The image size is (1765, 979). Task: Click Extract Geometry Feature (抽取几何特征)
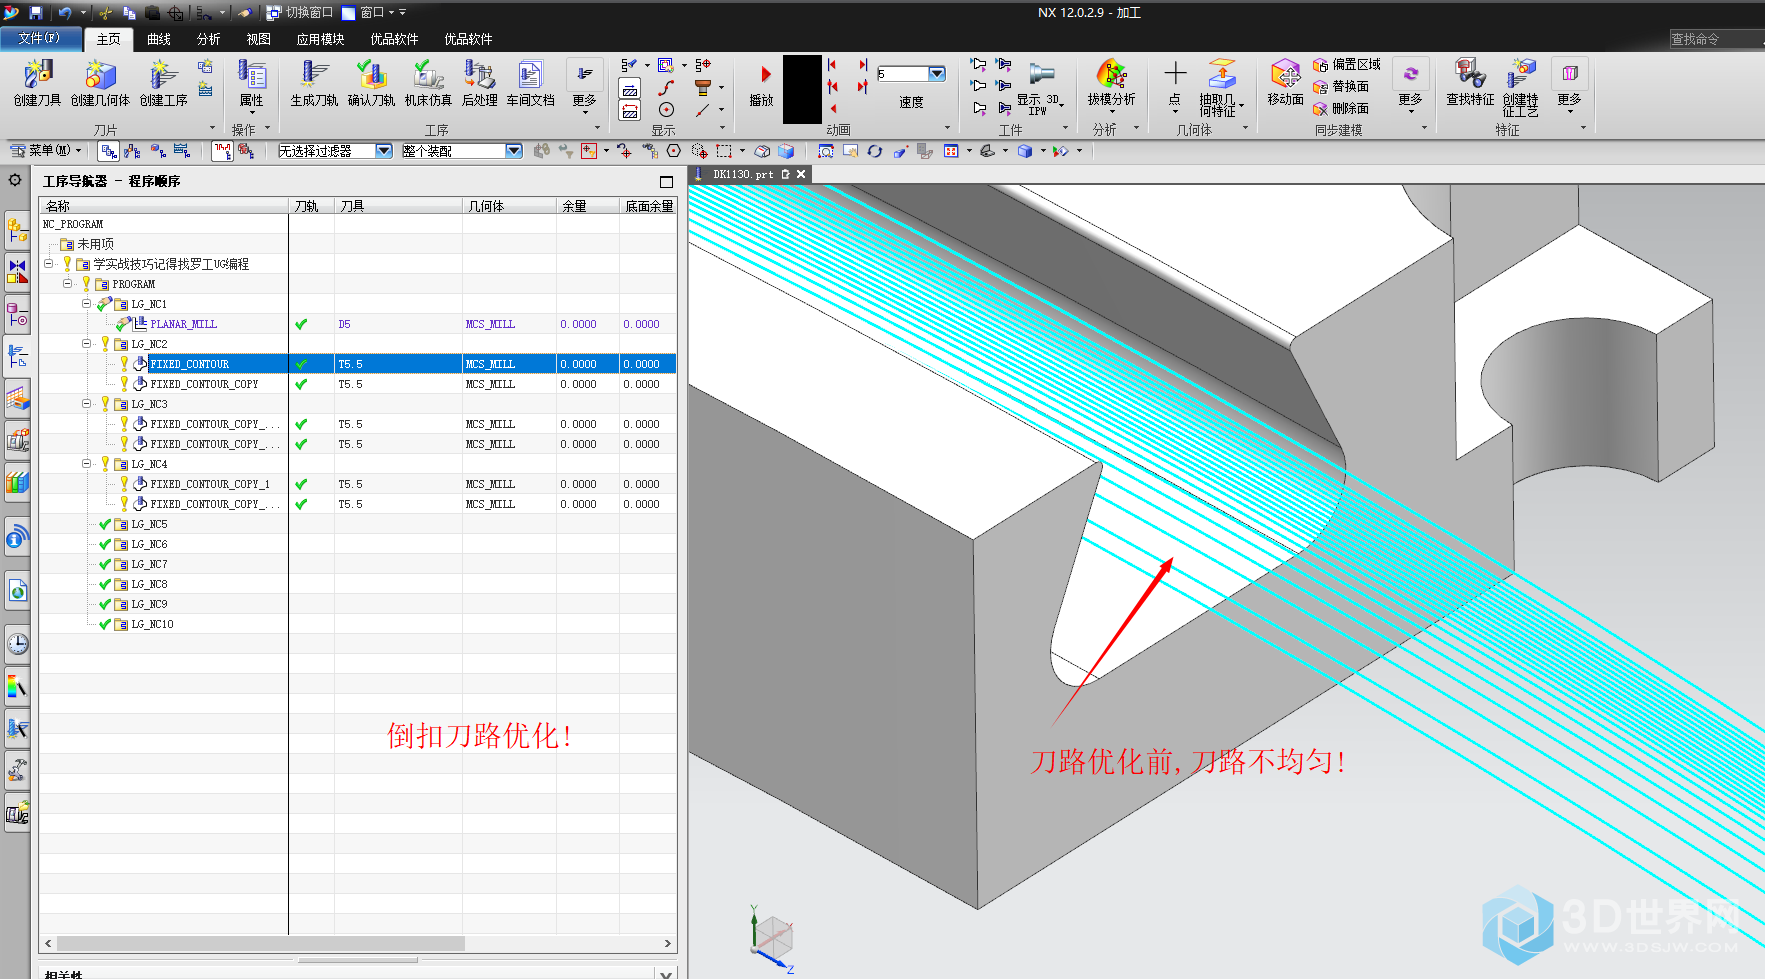coord(1220,86)
